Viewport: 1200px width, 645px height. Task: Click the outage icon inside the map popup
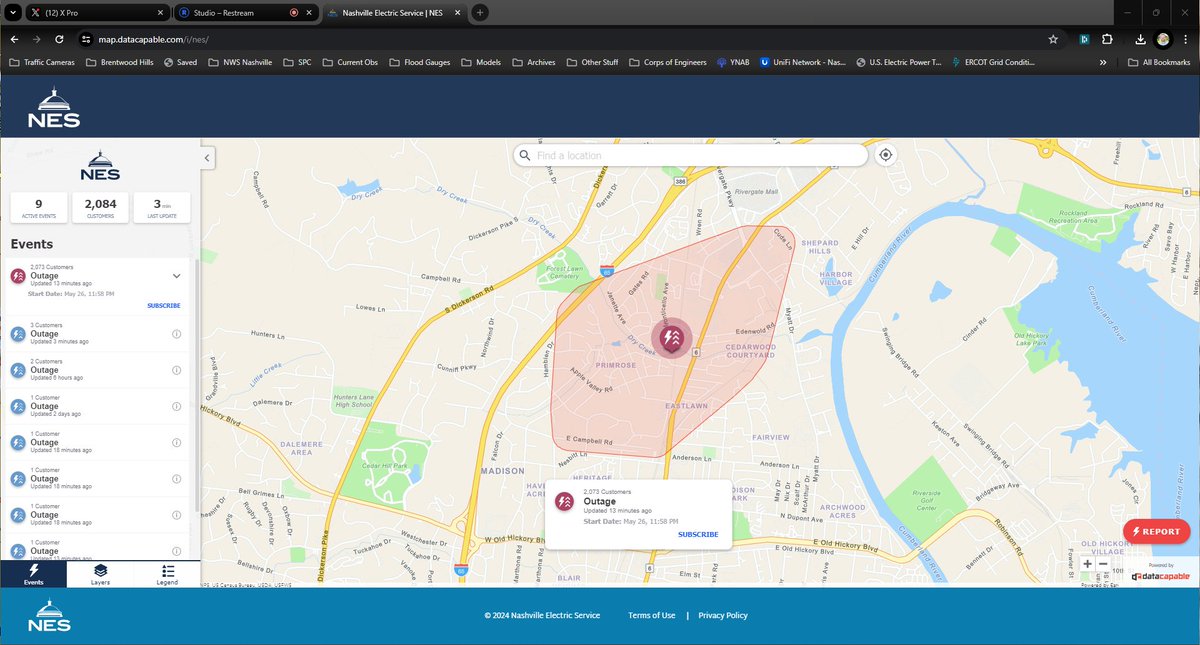click(x=565, y=500)
